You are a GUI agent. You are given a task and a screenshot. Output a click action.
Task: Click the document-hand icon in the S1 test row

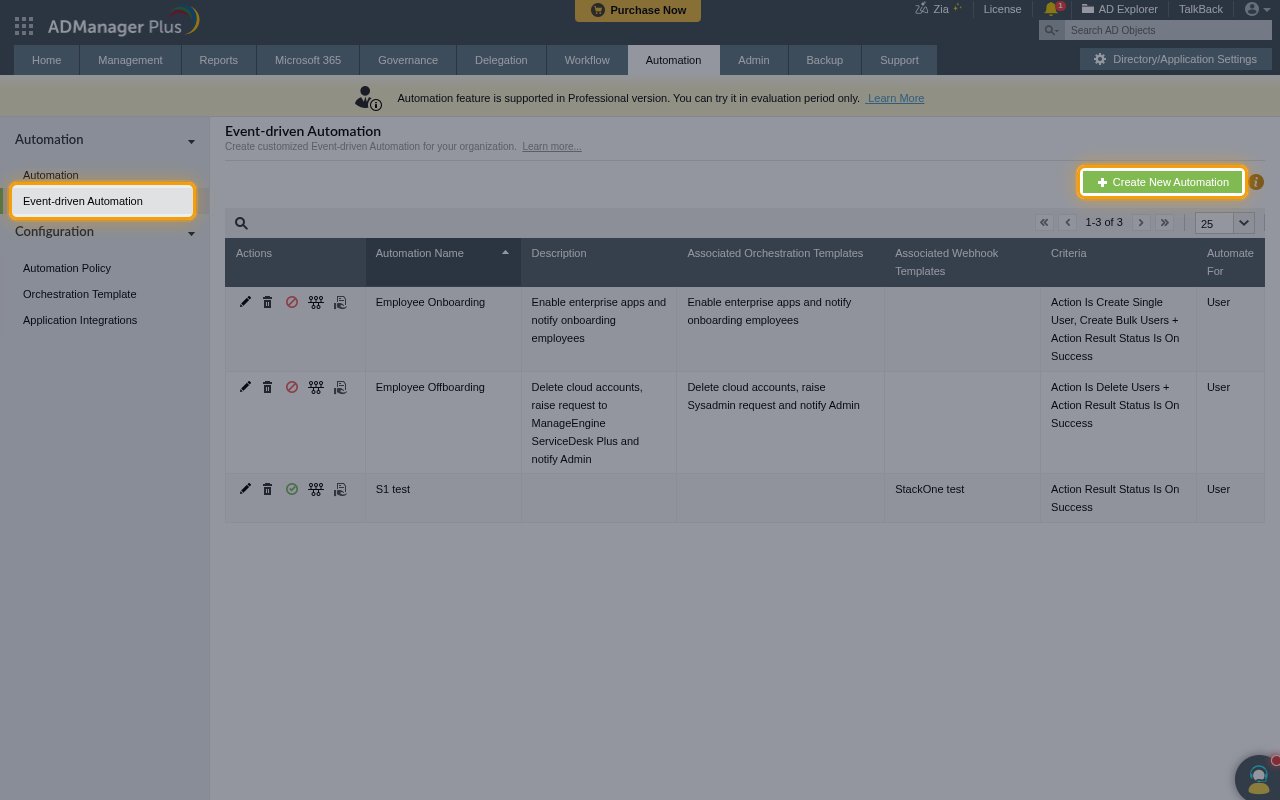340,489
